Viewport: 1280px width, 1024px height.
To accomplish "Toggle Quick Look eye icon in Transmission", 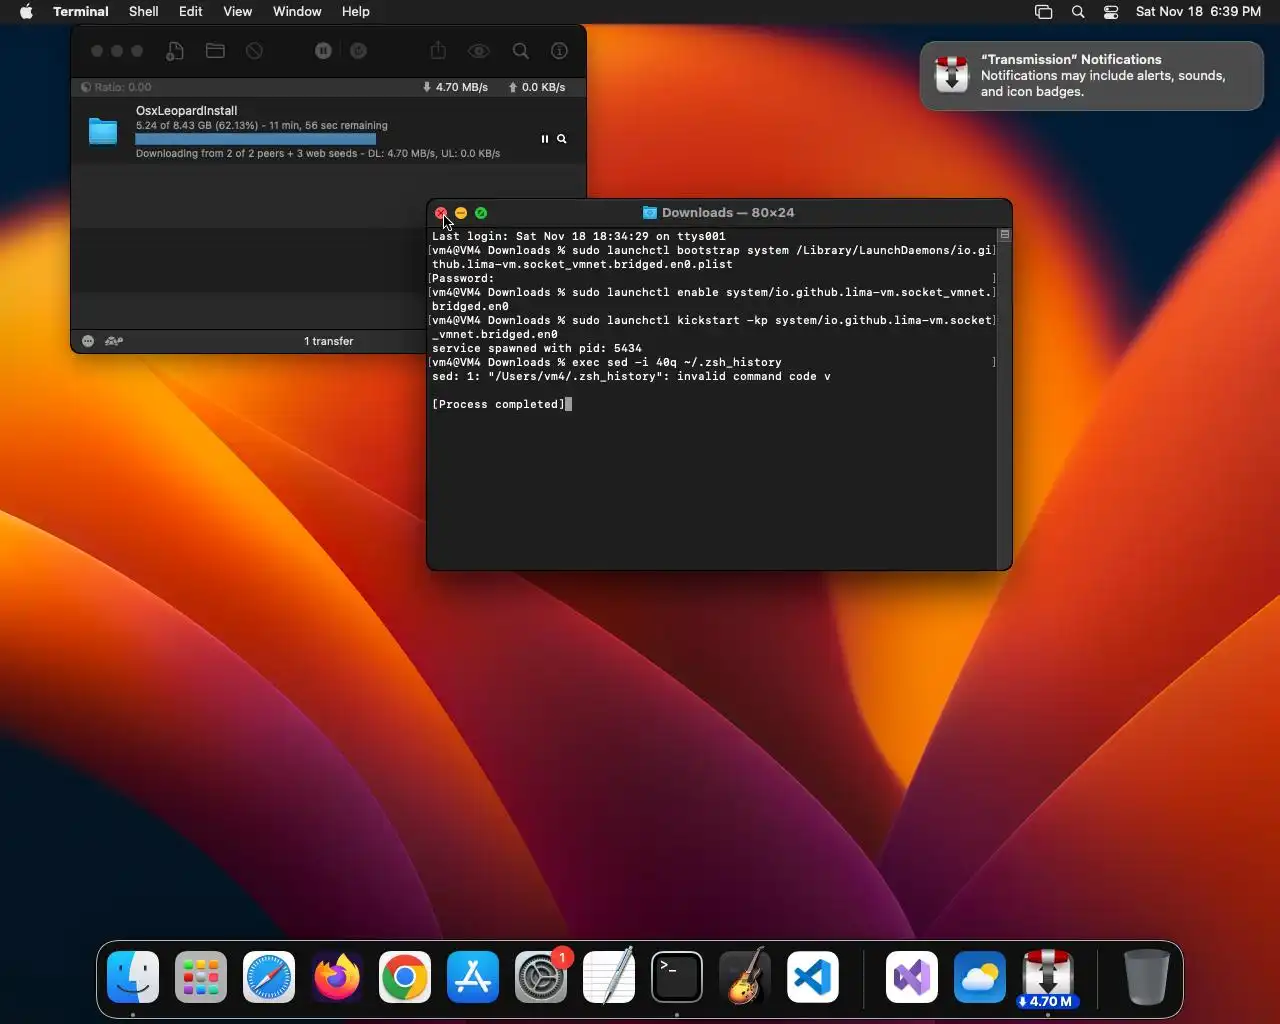I will (x=479, y=51).
